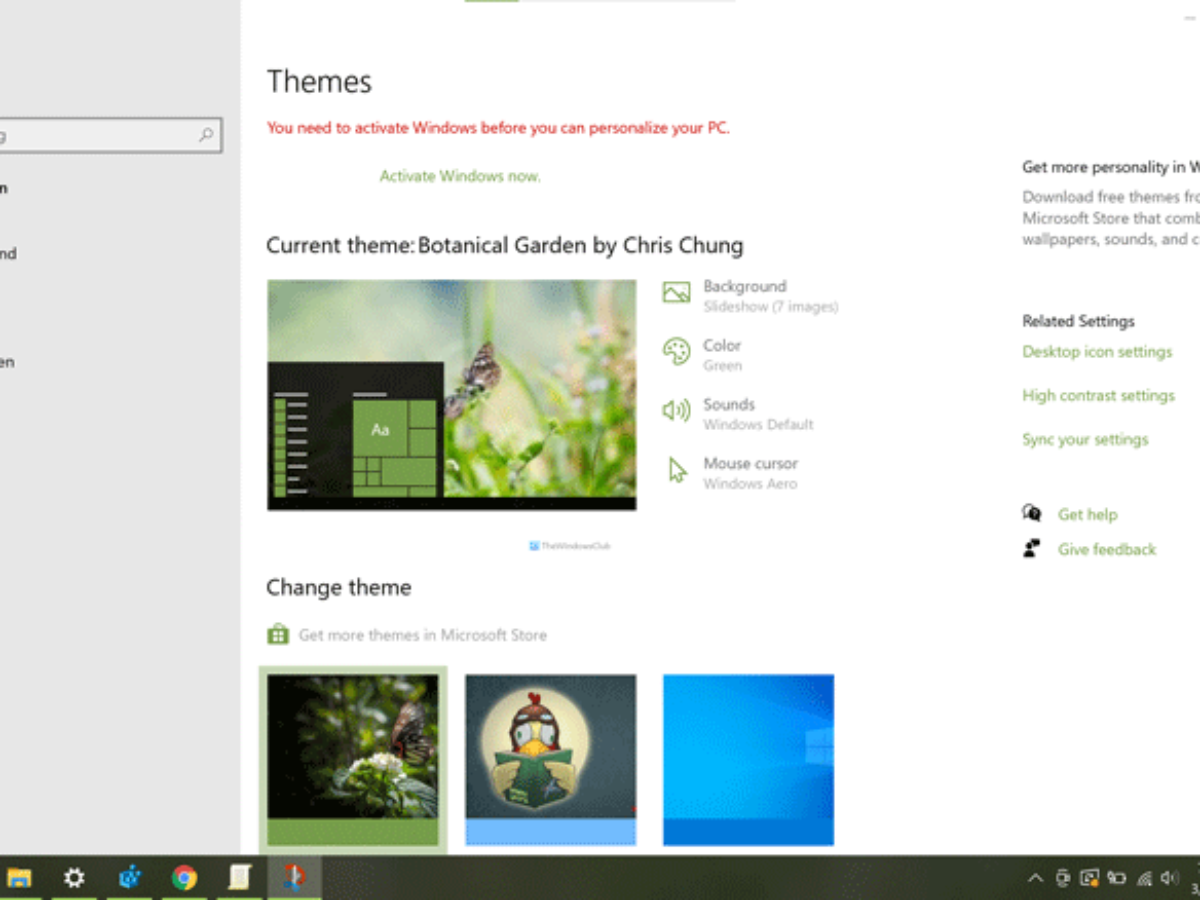Viewport: 1200px width, 900px height.
Task: Click the Mouse cursor option label
Action: [x=751, y=463]
